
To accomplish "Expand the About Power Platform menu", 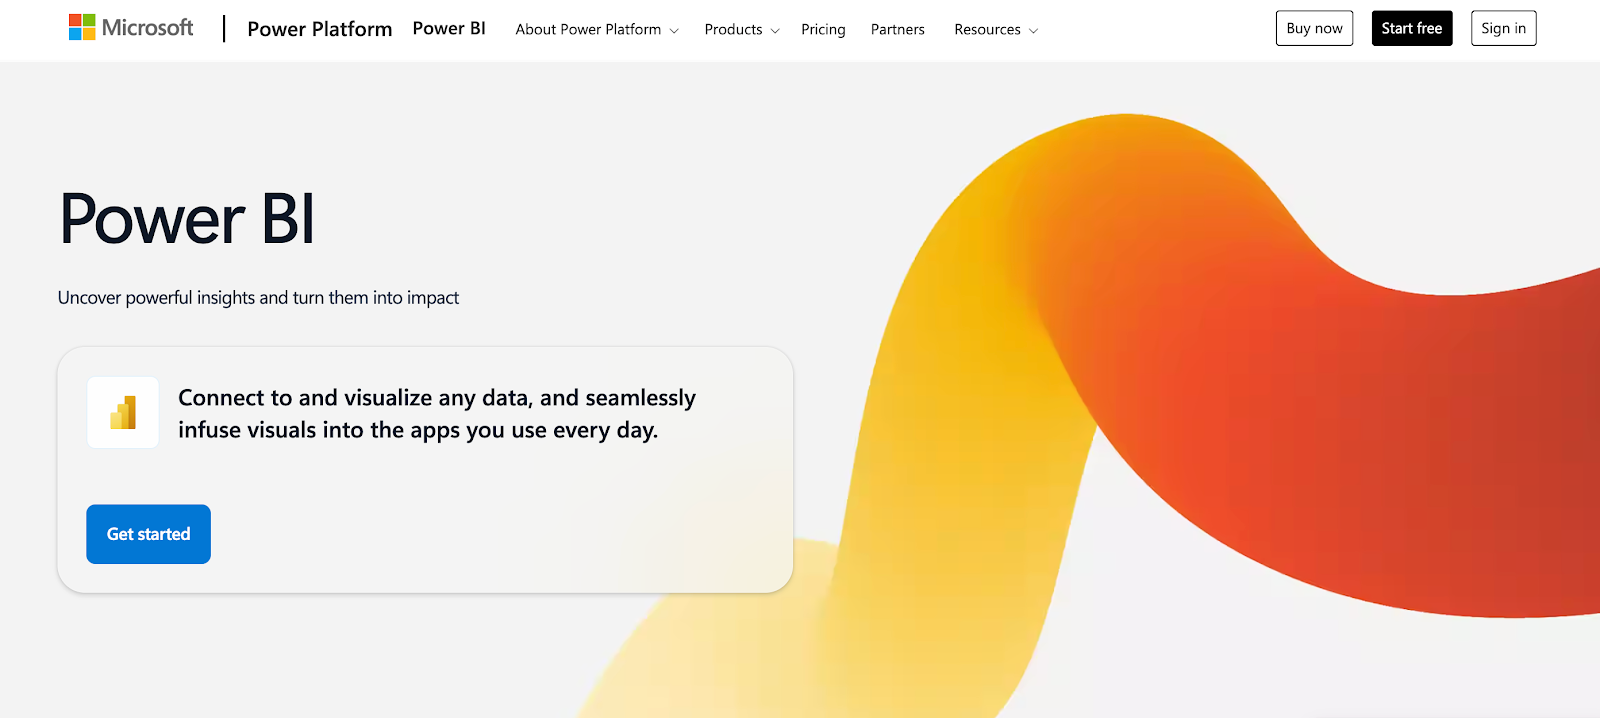I will coord(597,30).
